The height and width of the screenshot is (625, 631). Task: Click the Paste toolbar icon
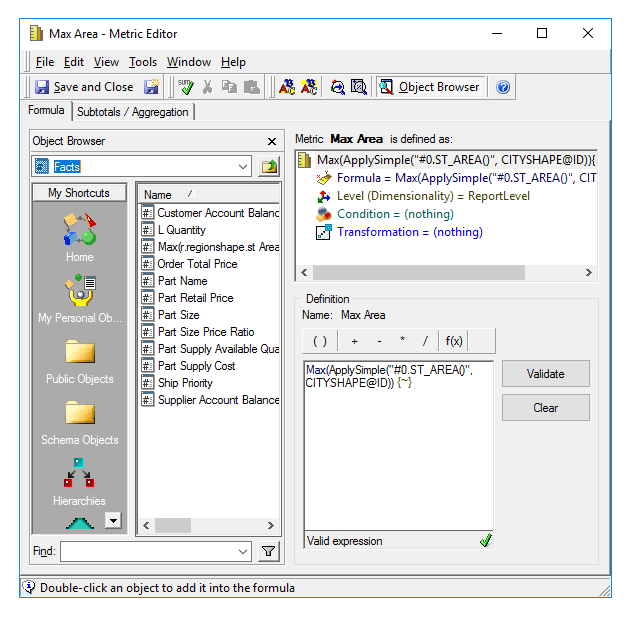(x=252, y=87)
